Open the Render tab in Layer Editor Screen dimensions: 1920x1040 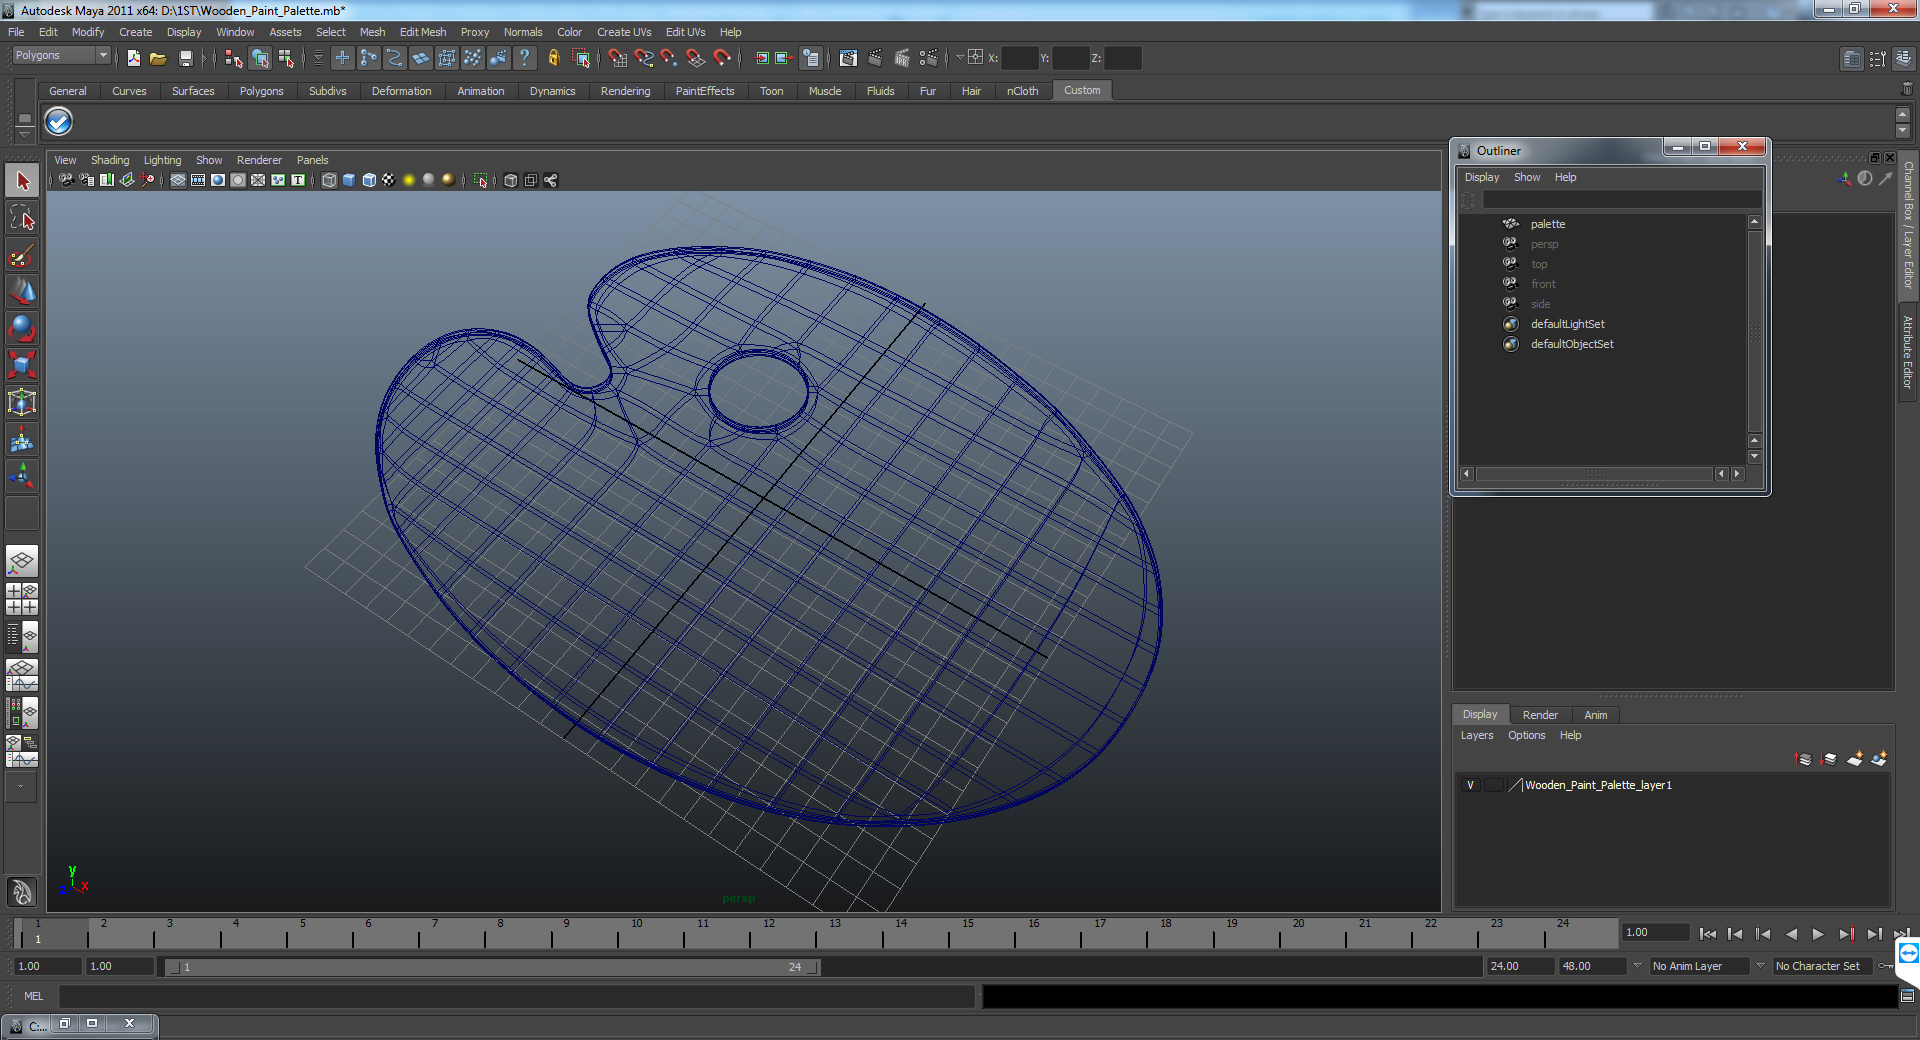tap(1540, 715)
